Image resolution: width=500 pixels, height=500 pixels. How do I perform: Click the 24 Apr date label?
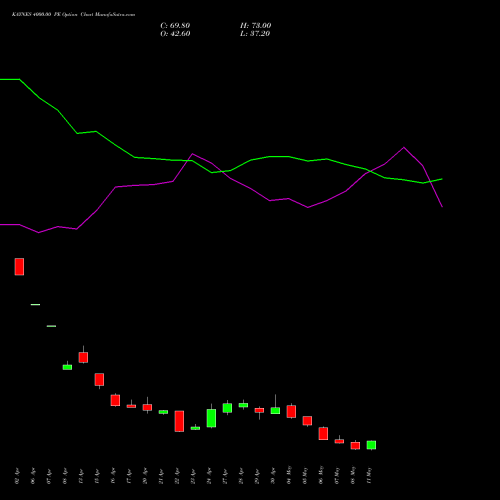coord(209,476)
